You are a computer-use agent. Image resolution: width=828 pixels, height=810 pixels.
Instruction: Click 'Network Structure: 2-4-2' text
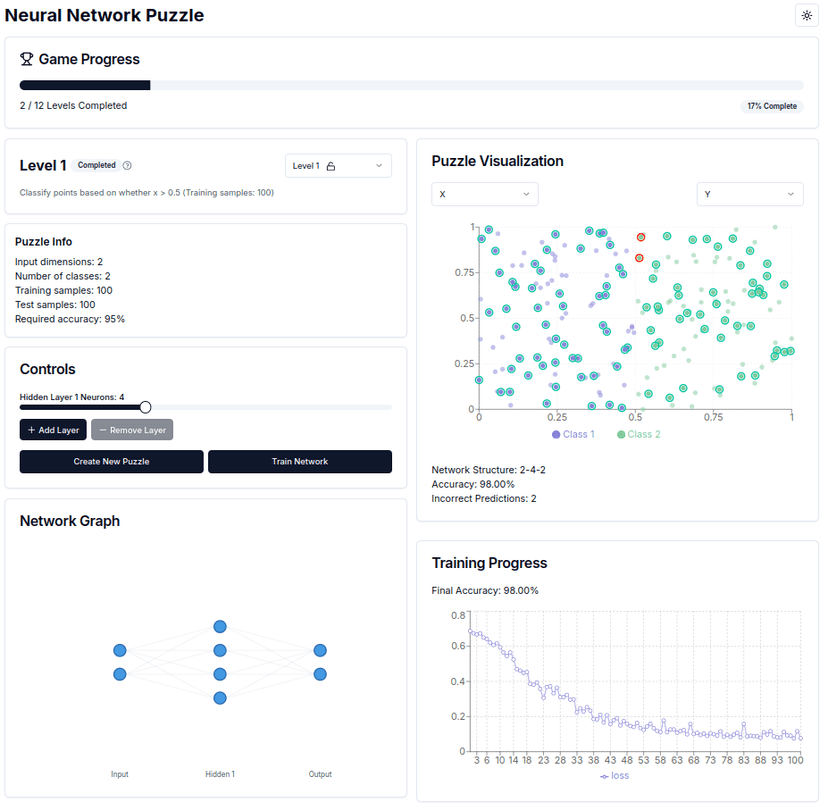click(488, 470)
